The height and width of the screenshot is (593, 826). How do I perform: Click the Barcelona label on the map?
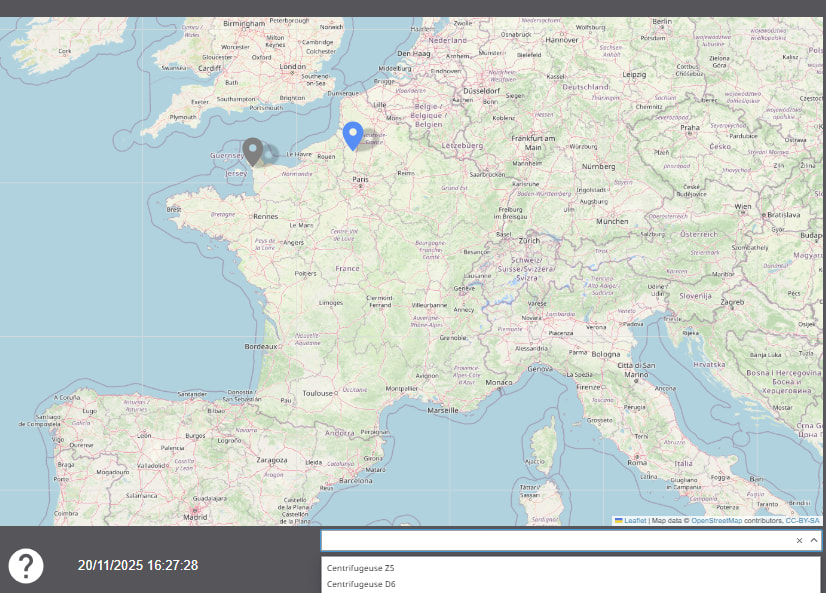(x=356, y=481)
